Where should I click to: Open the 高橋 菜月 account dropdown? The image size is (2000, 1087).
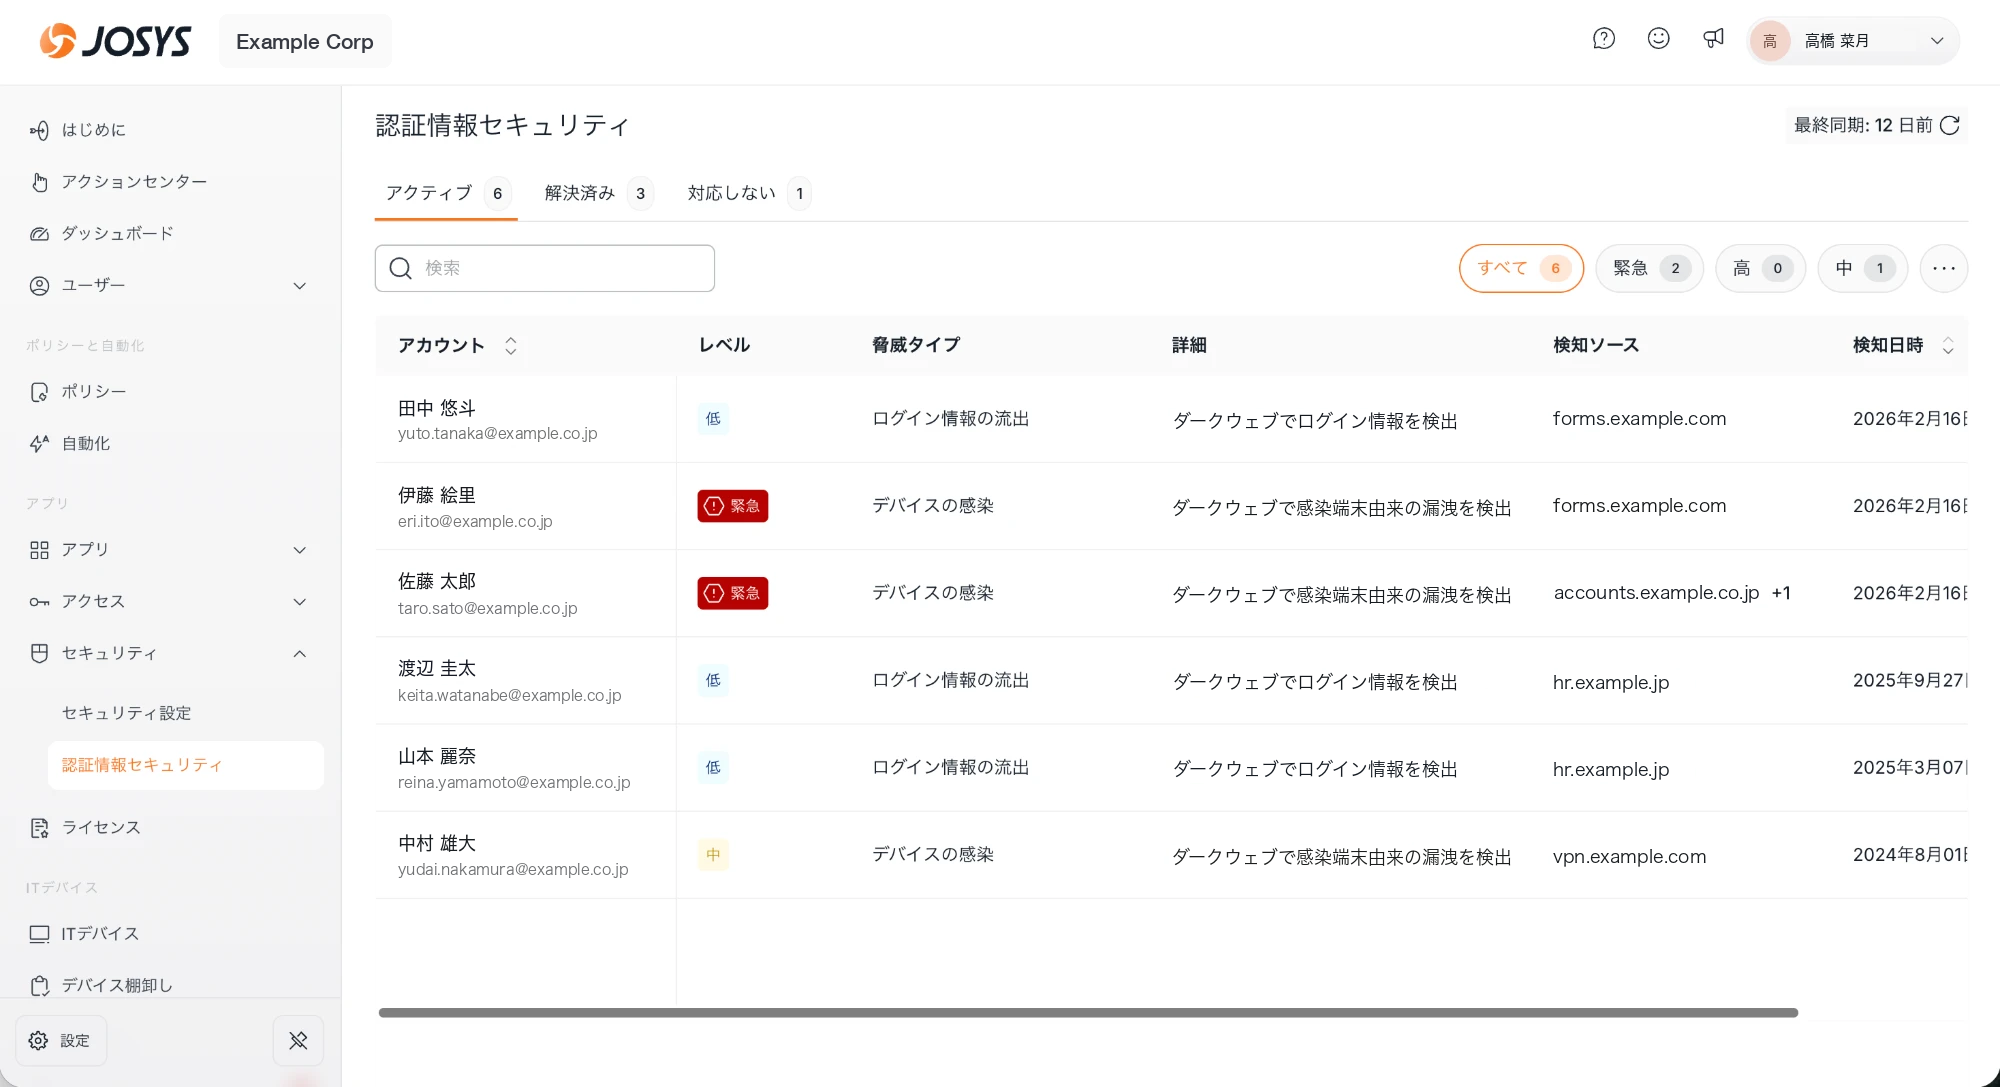click(x=1853, y=41)
